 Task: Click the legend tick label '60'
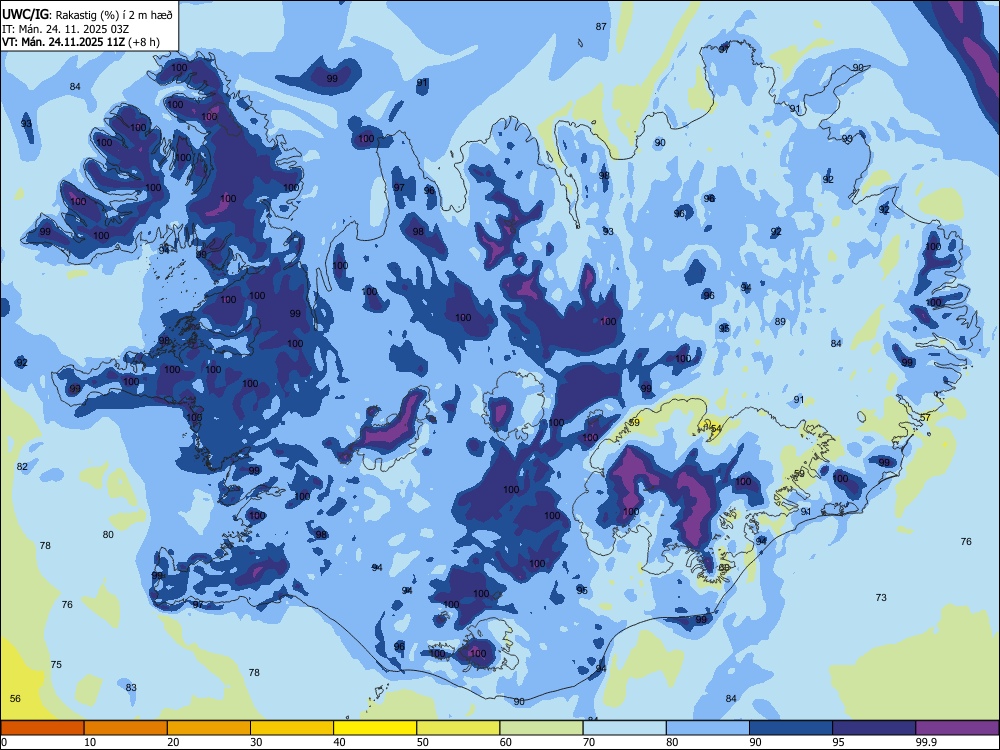[506, 742]
